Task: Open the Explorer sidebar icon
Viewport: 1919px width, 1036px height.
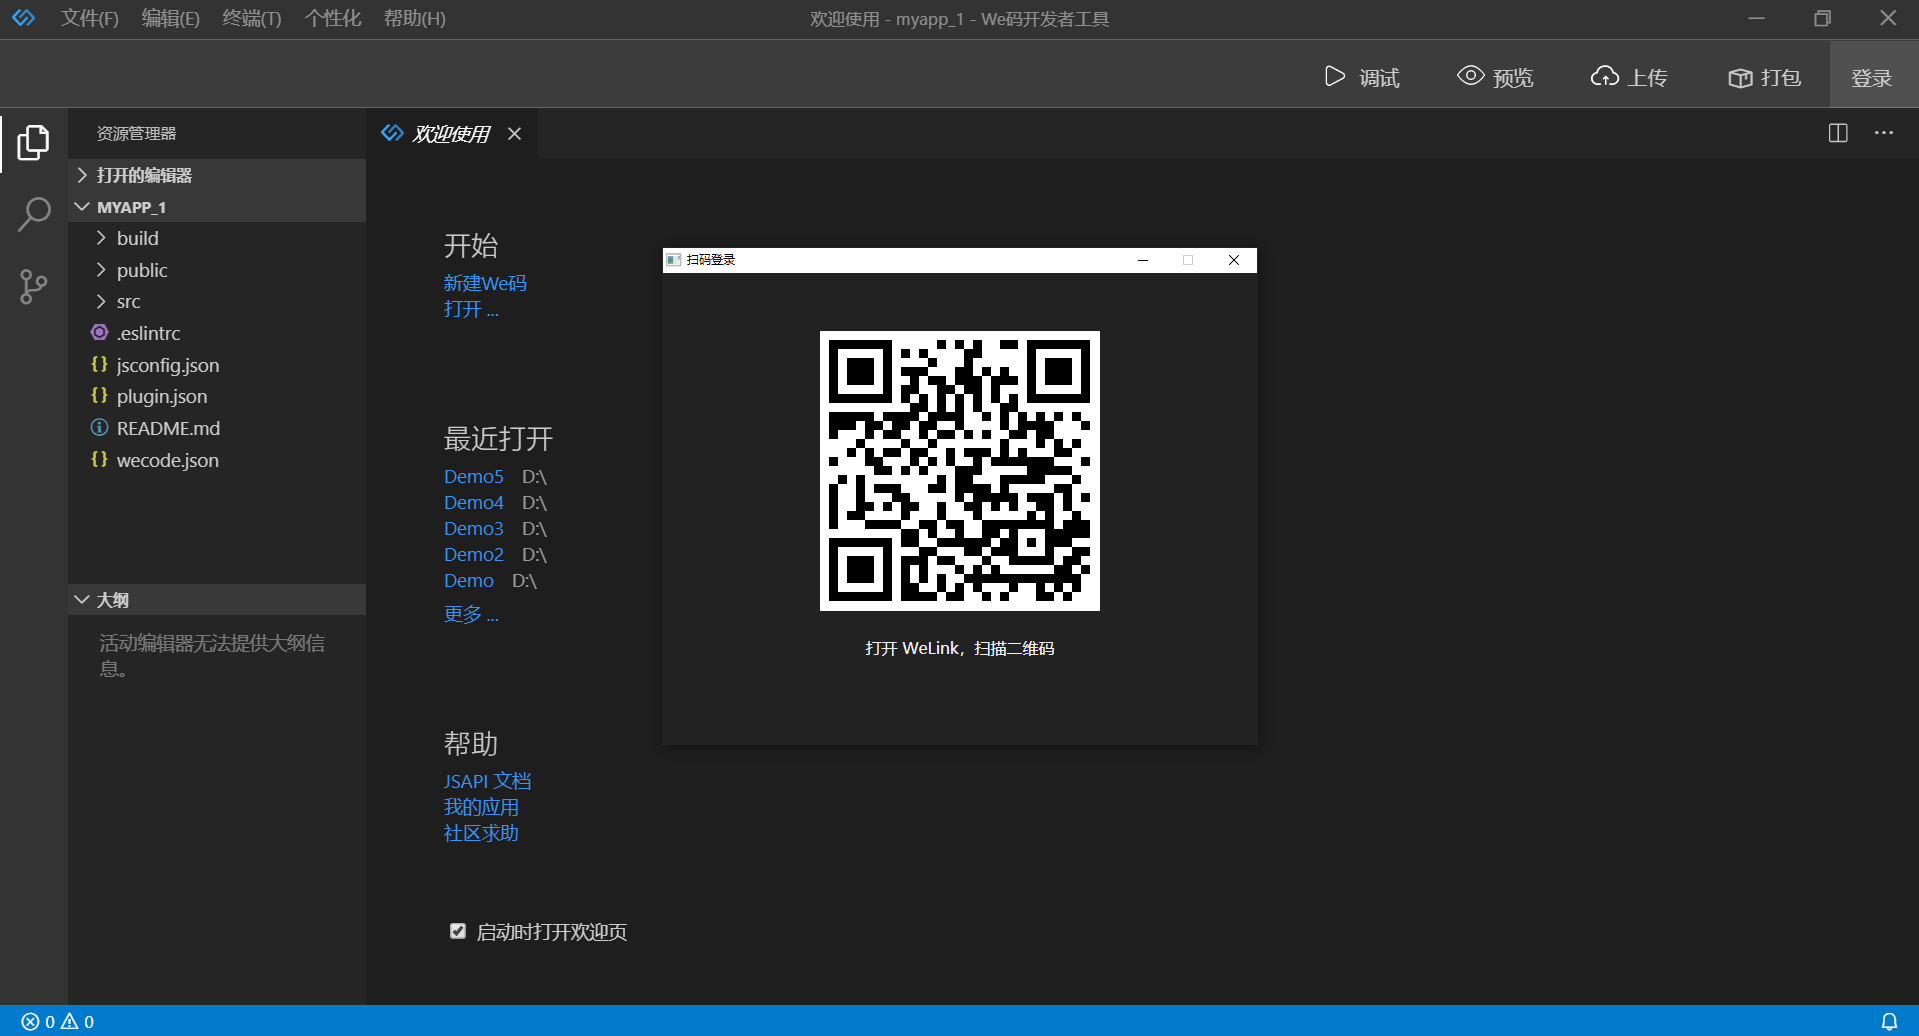Action: point(33,143)
